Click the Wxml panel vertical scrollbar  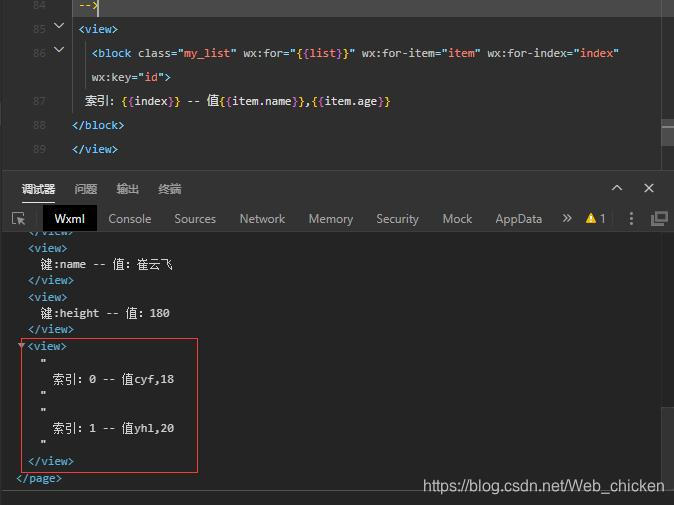668,448
